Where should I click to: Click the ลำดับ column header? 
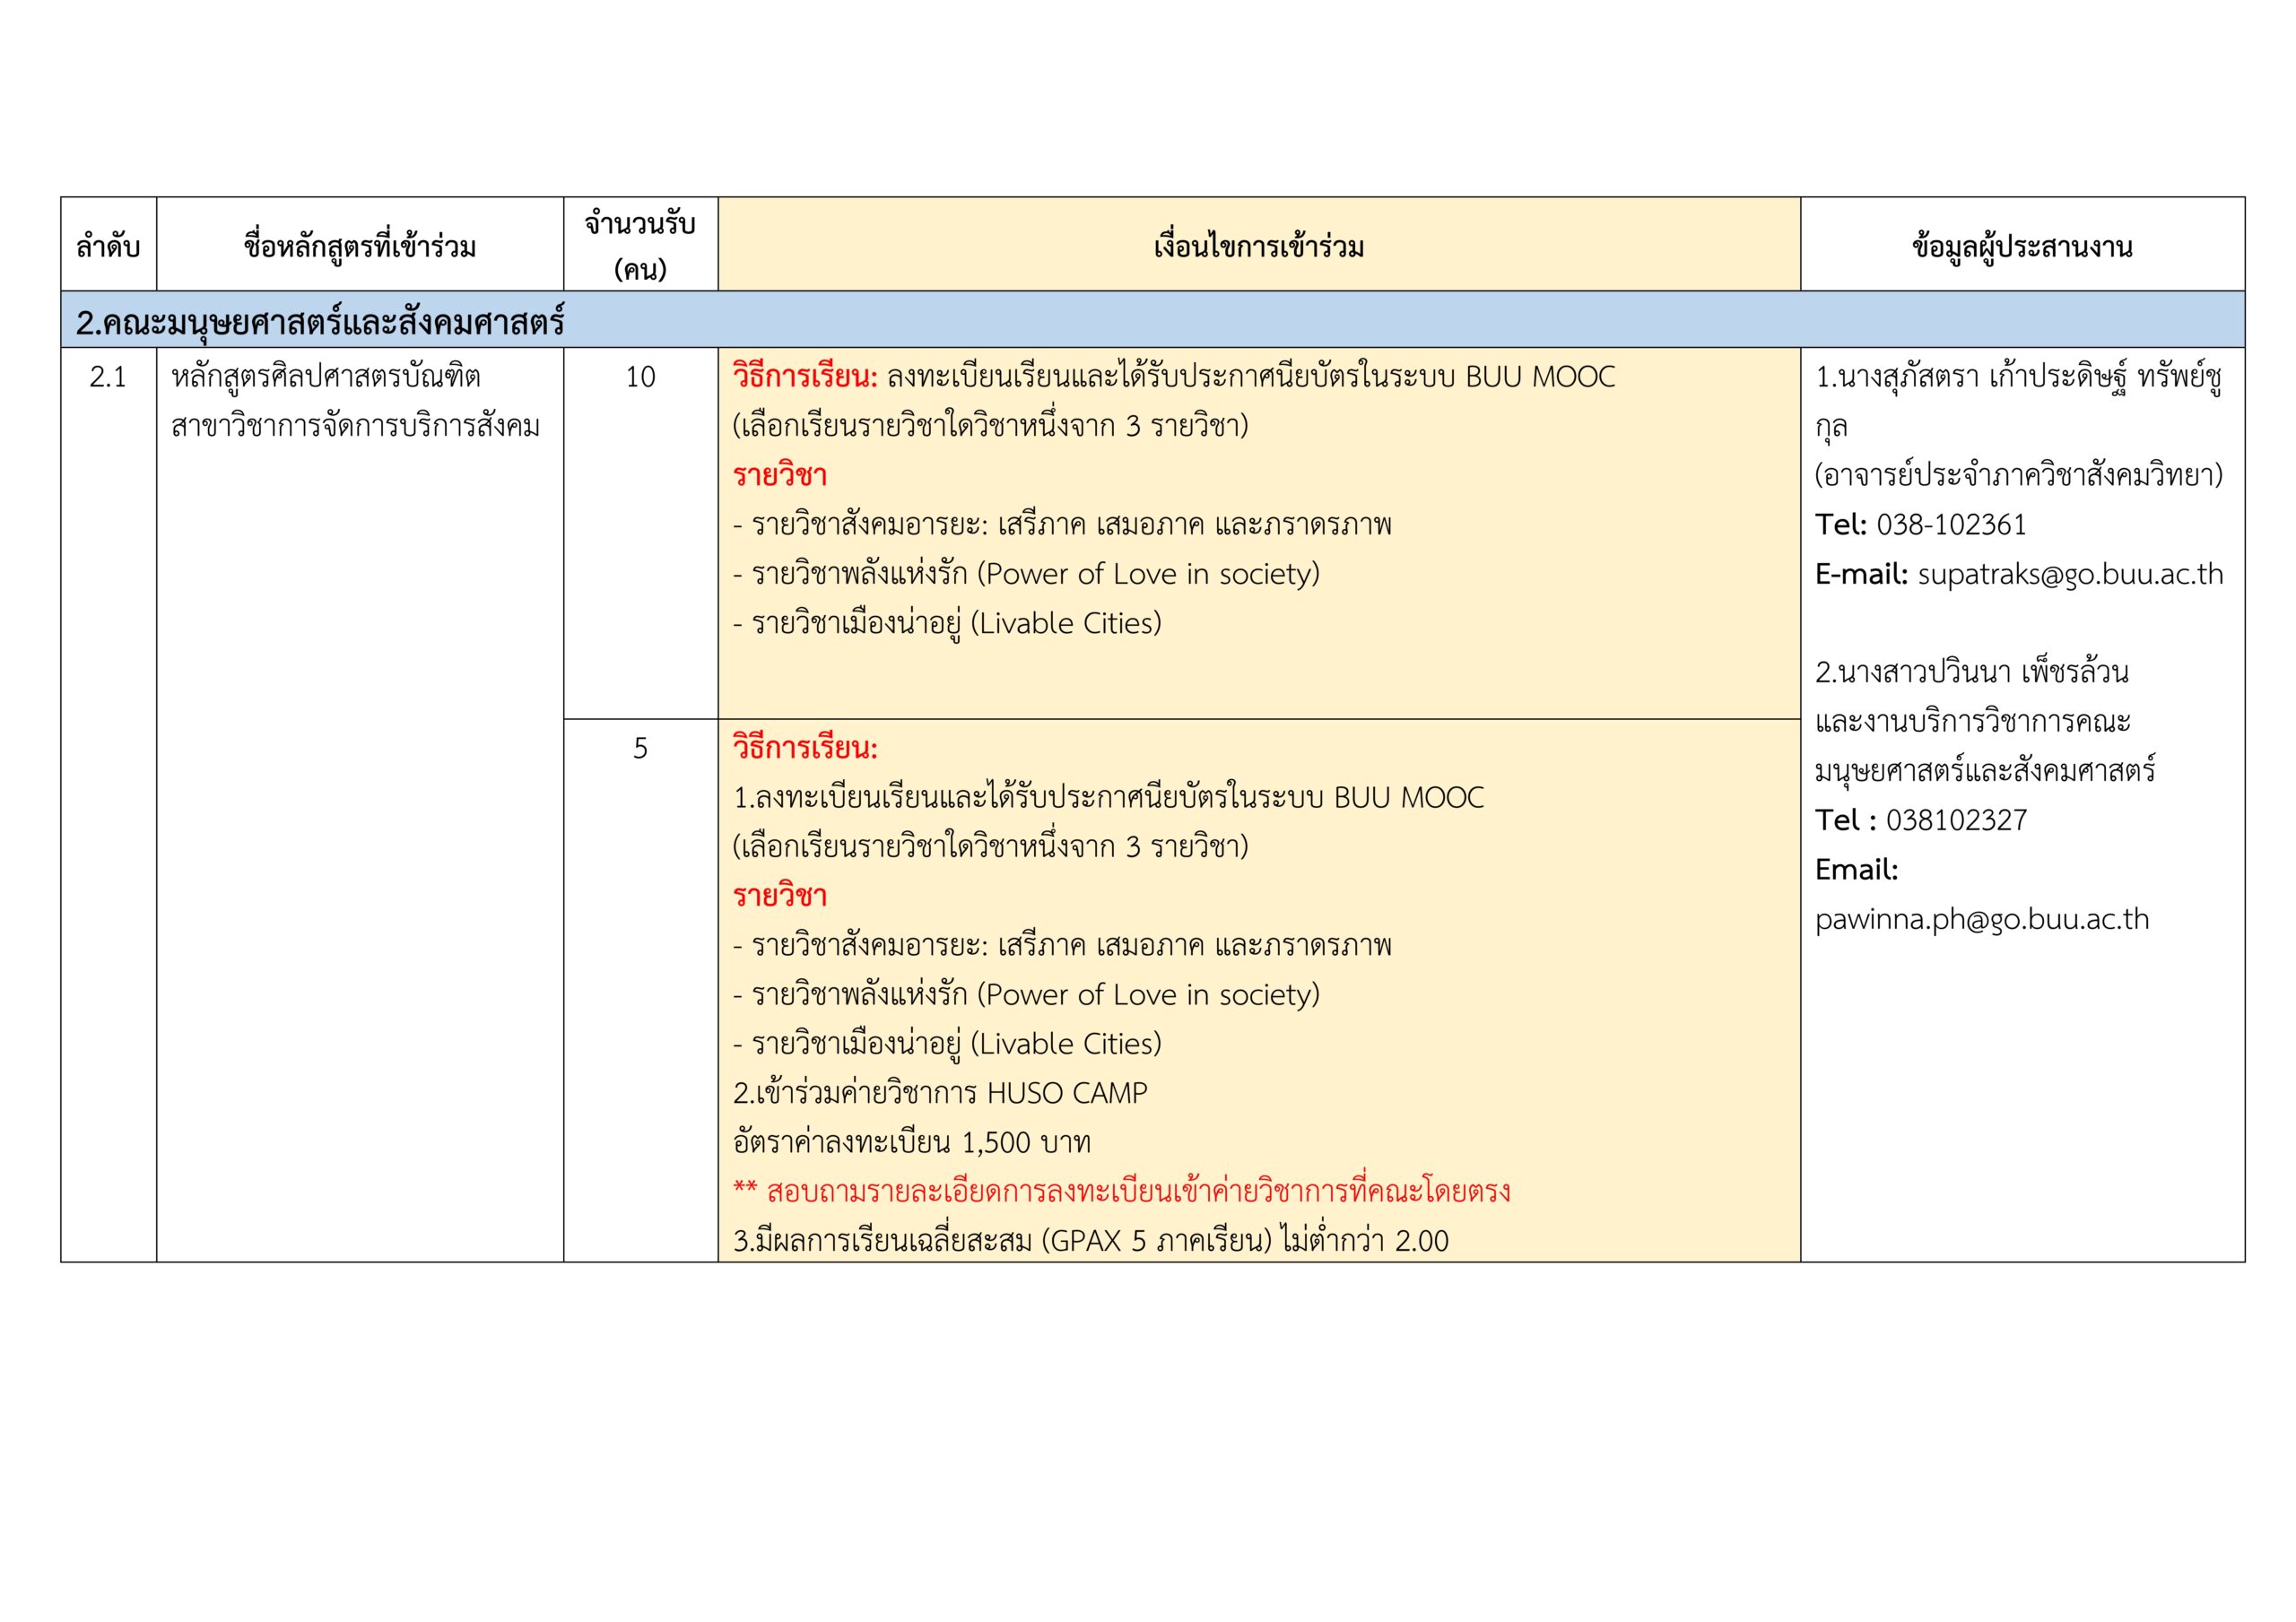(x=108, y=246)
